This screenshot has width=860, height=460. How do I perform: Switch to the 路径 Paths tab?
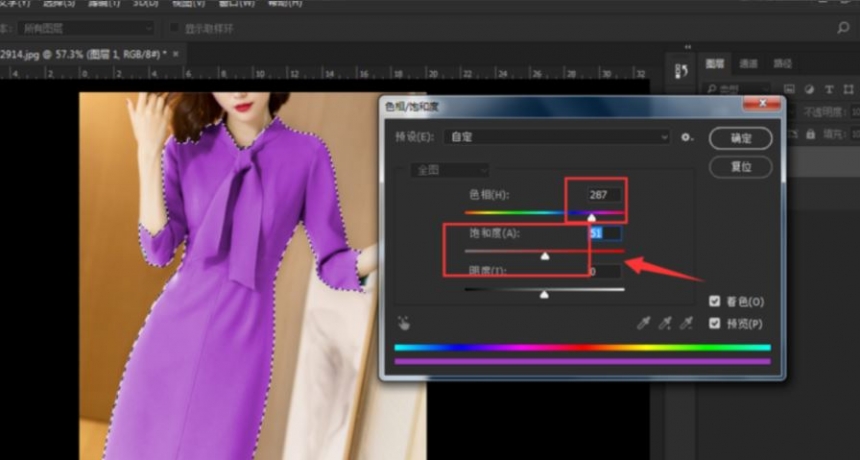tap(782, 64)
